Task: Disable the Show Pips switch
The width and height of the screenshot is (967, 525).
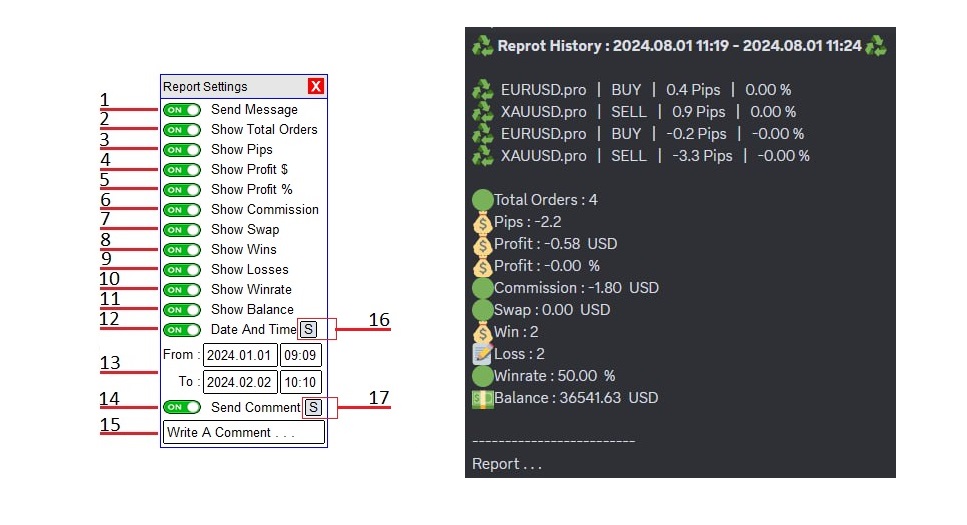Action: coord(182,150)
